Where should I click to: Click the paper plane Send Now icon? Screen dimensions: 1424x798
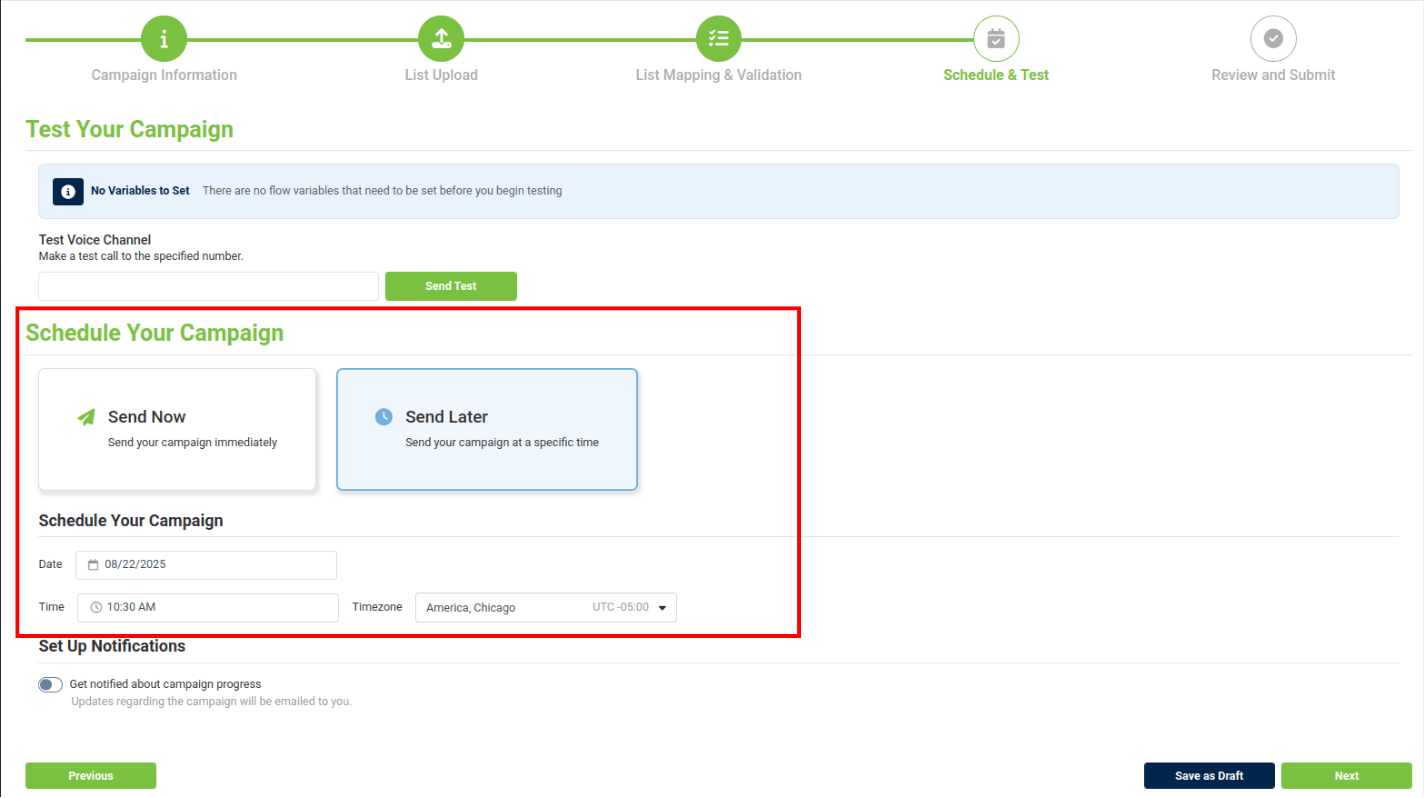coord(87,417)
